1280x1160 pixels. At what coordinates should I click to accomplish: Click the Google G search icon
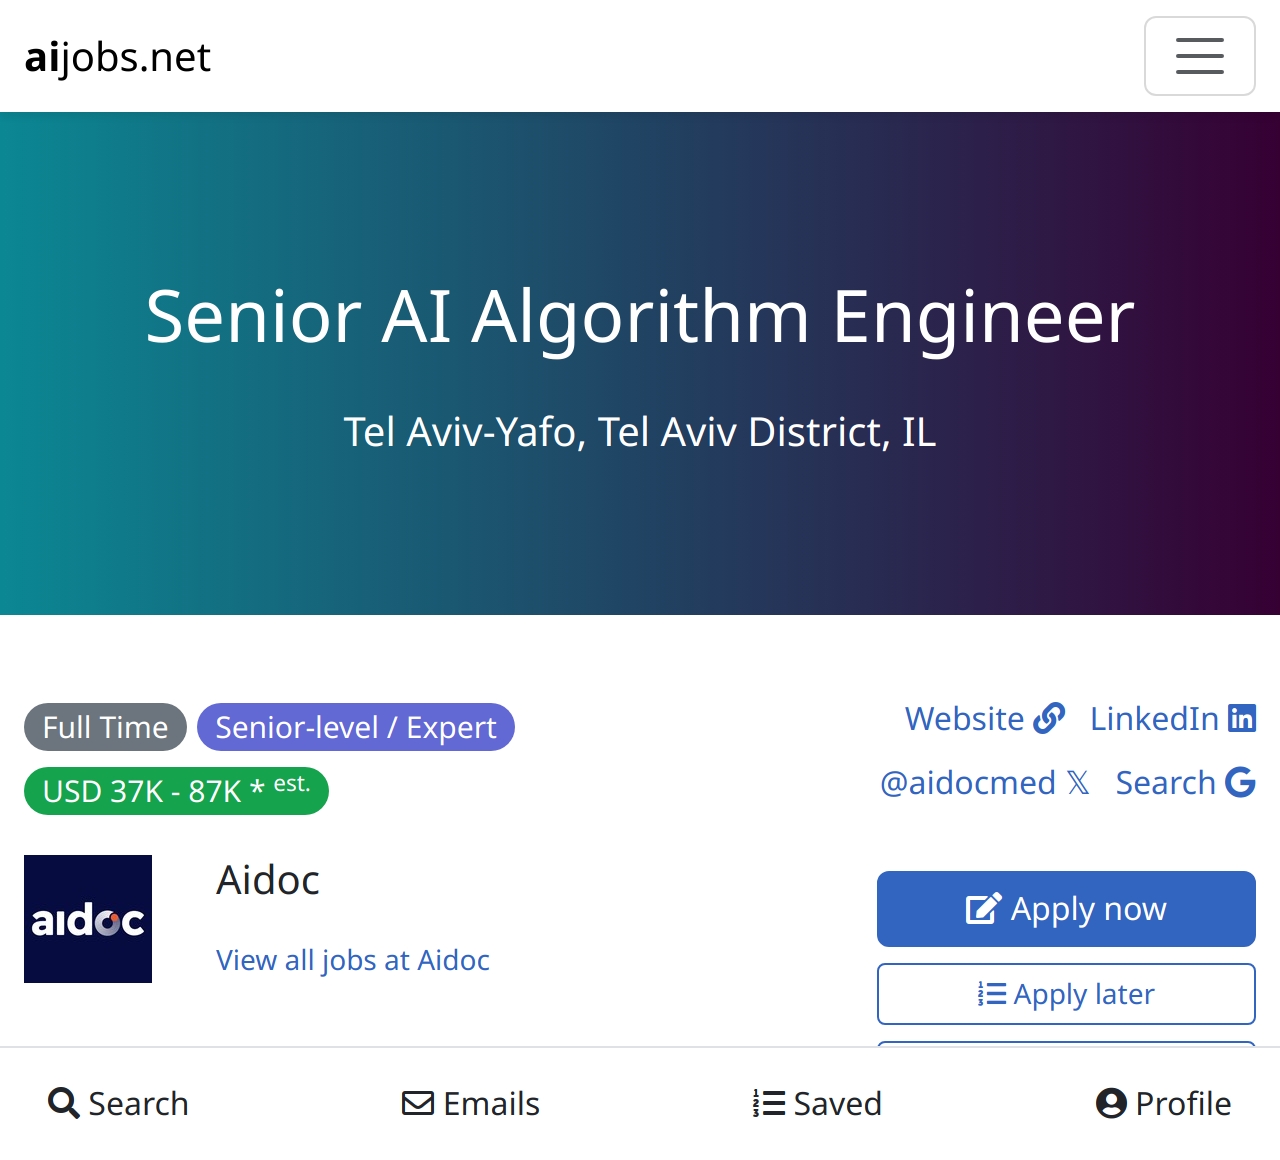point(1240,782)
